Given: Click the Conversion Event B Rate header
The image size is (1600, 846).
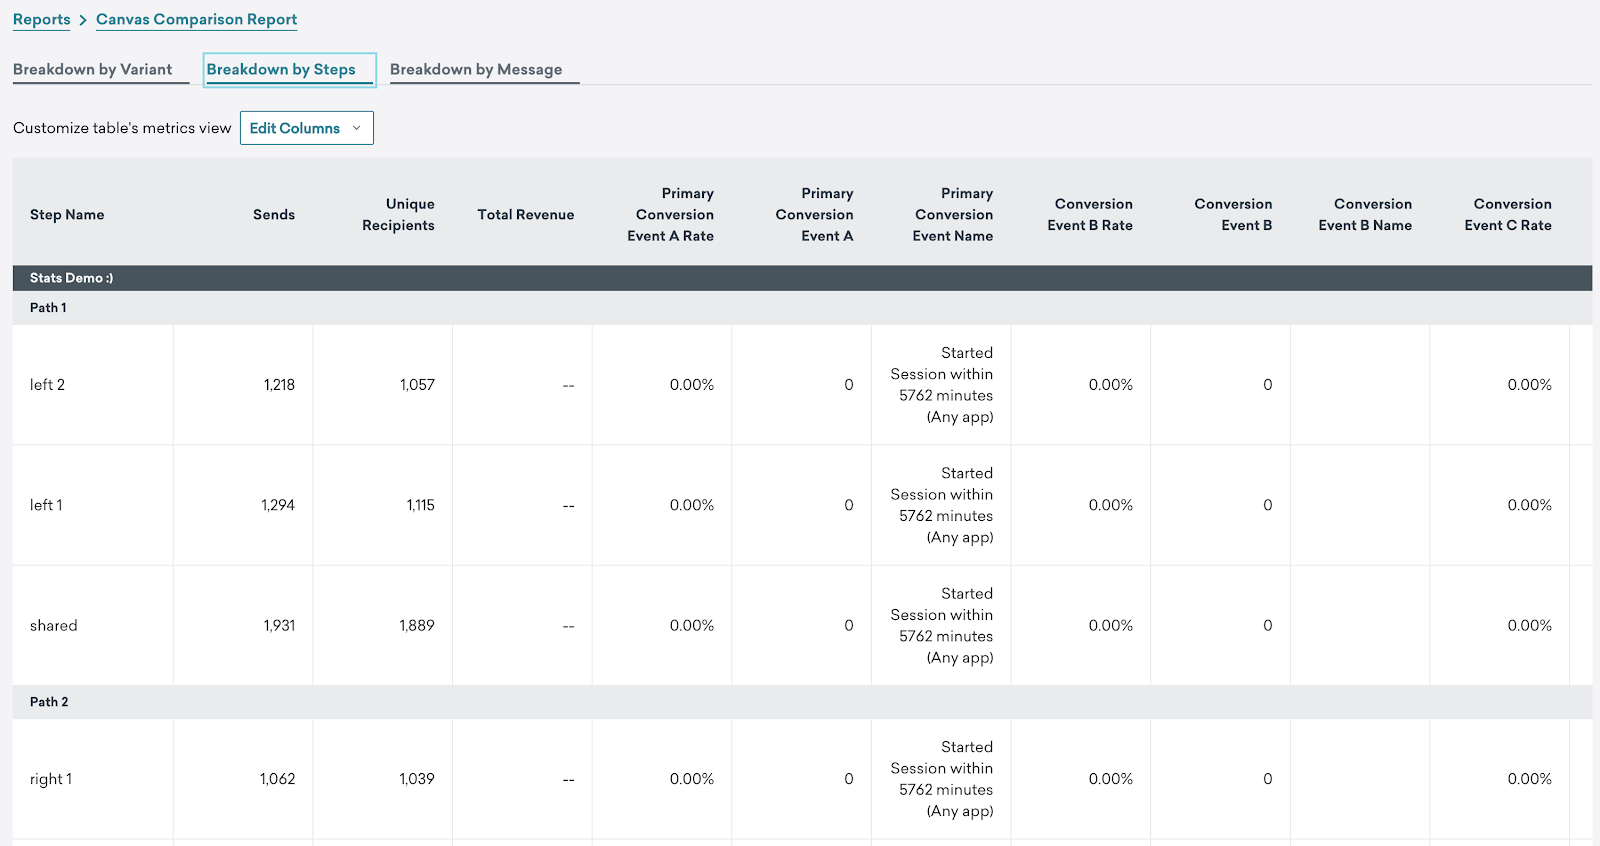Looking at the screenshot, I should point(1090,214).
